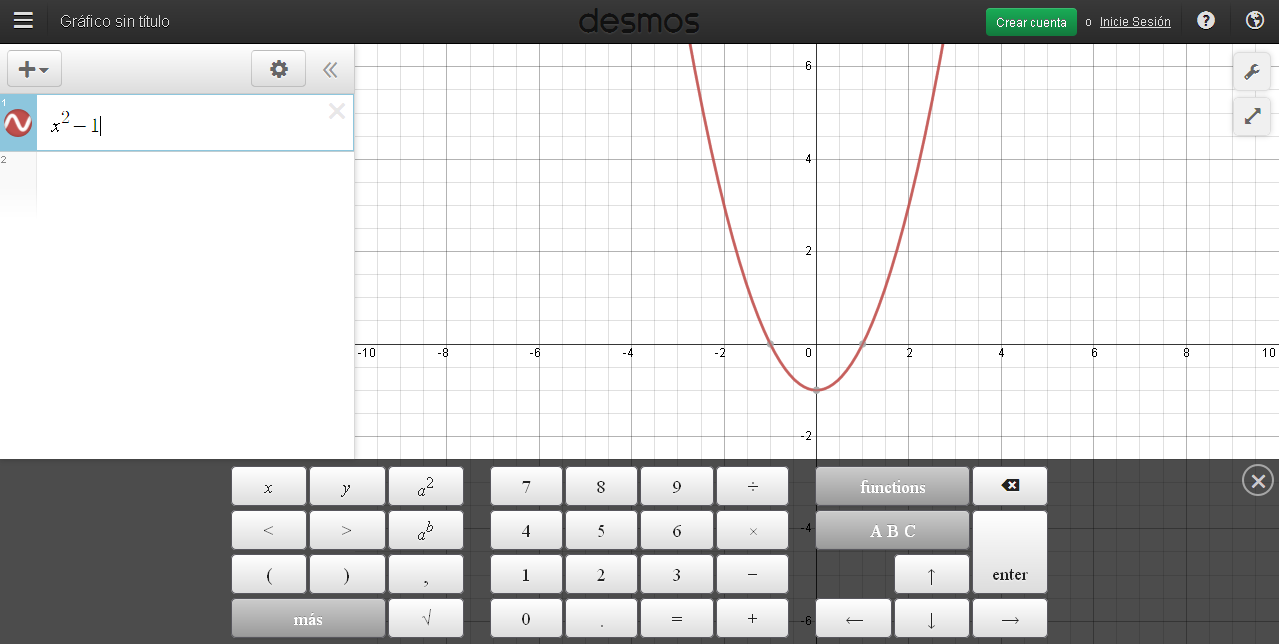This screenshot has height=644, width=1282.
Task: Open the expression list settings gear
Action: click(278, 69)
